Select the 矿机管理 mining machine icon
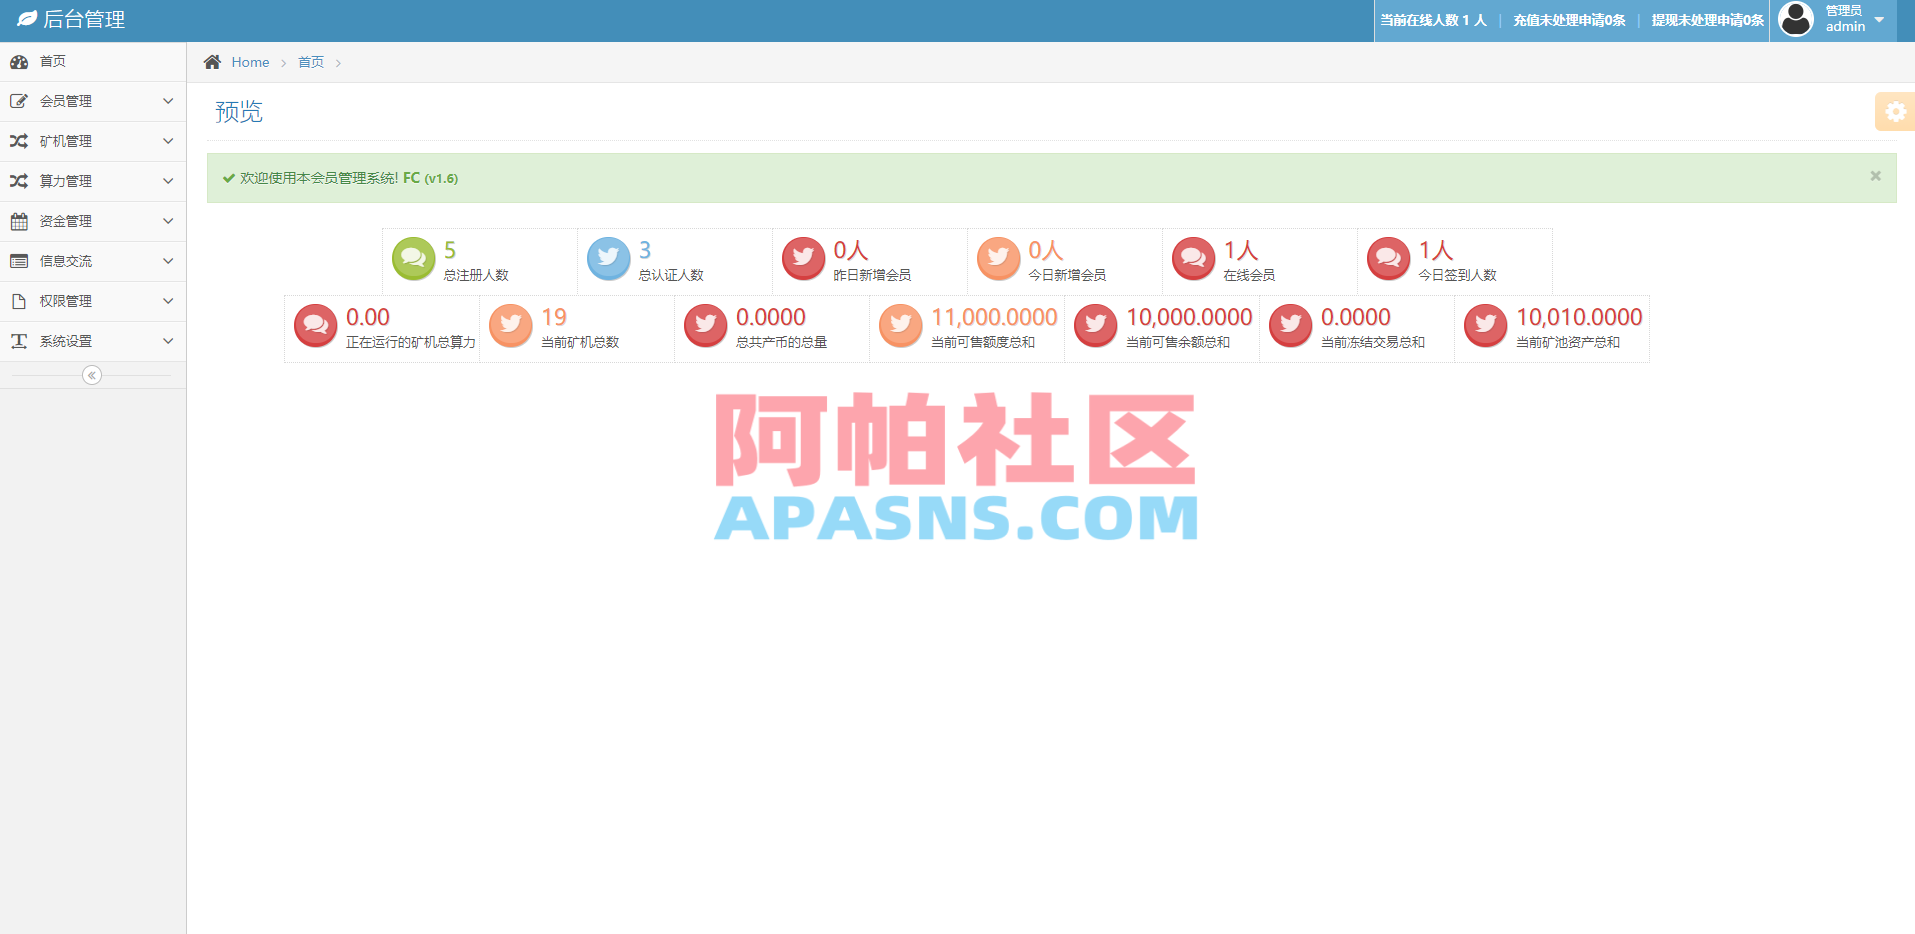 pyautogui.click(x=18, y=141)
